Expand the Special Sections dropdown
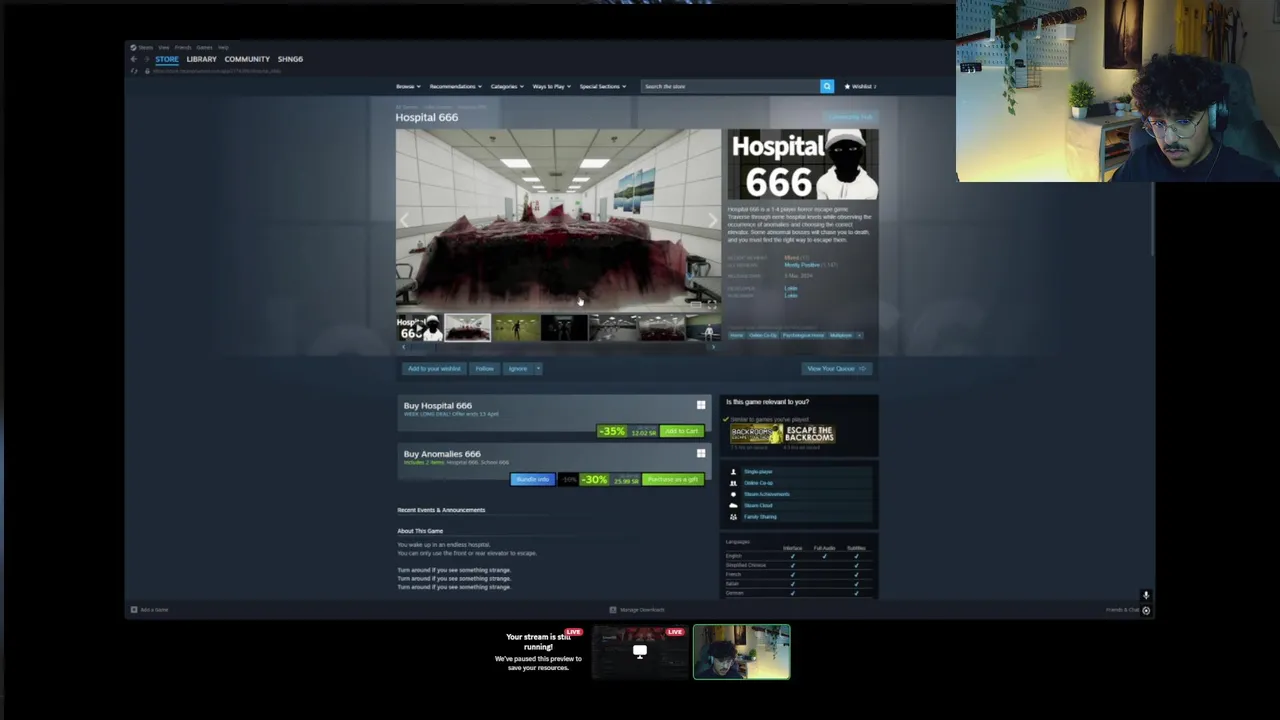 (x=603, y=86)
